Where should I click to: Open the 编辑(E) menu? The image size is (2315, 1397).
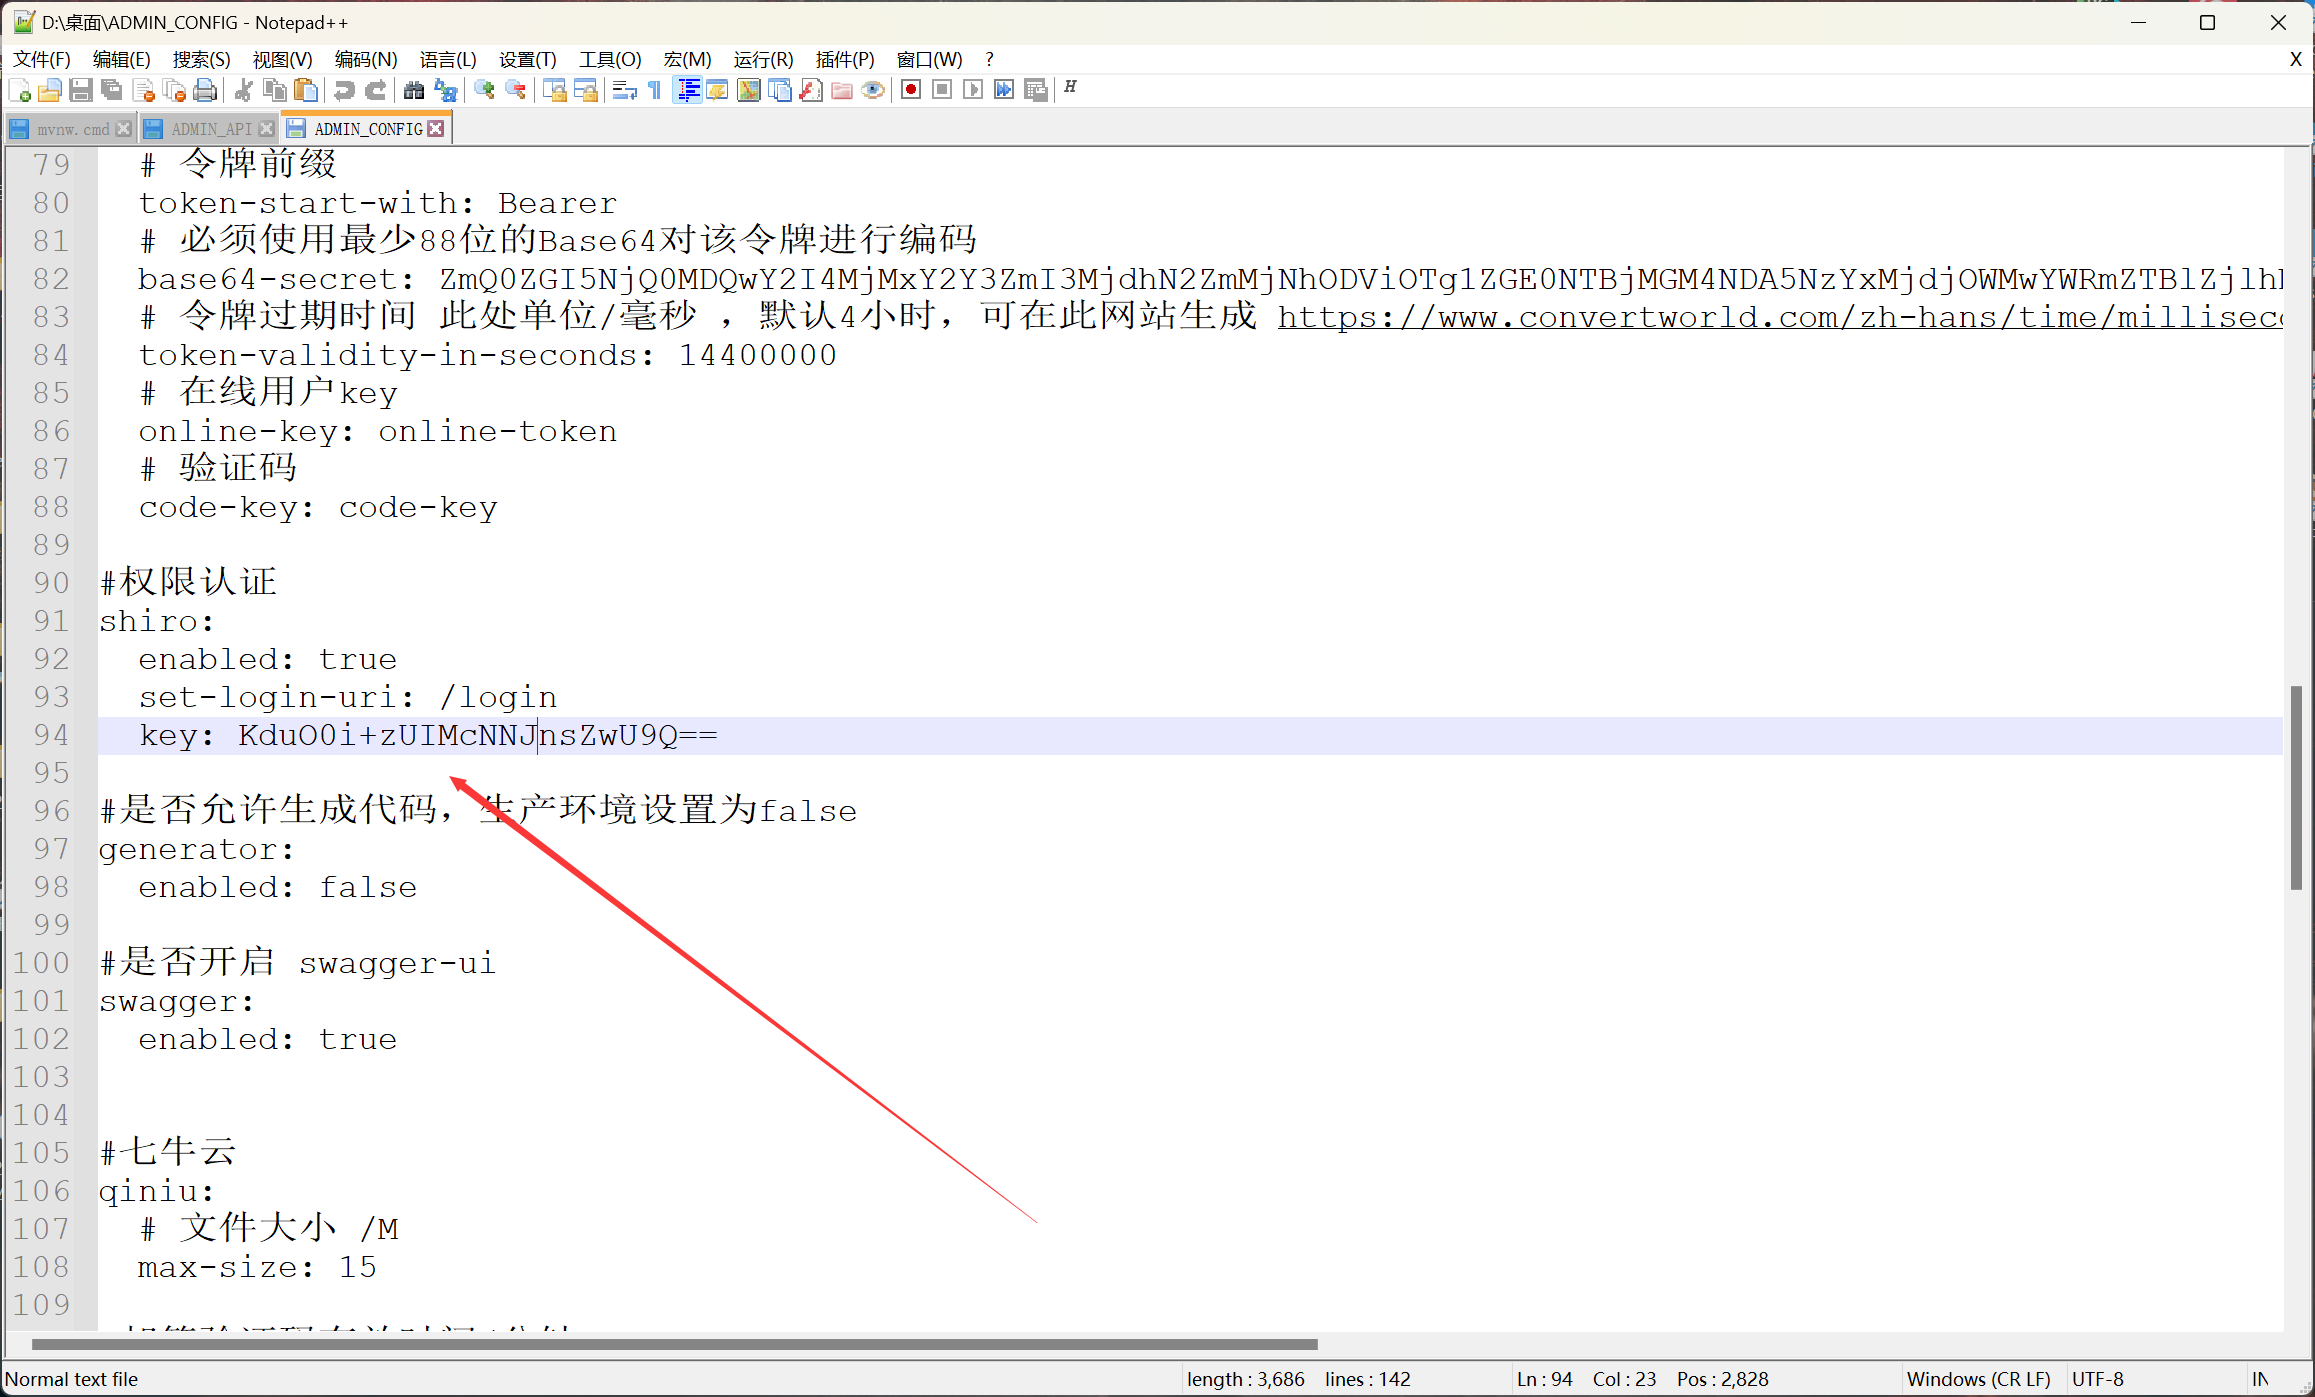pos(121,60)
